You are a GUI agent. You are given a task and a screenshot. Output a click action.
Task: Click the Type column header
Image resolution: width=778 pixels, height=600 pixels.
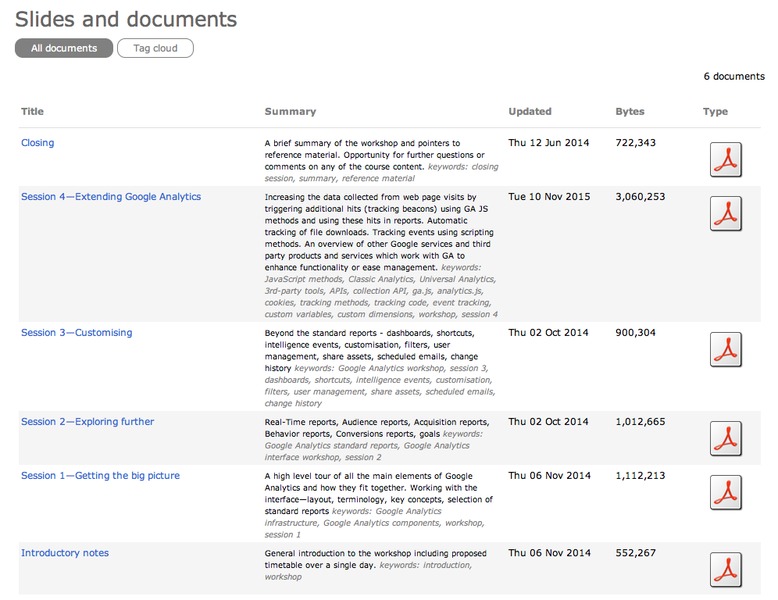[x=715, y=112]
